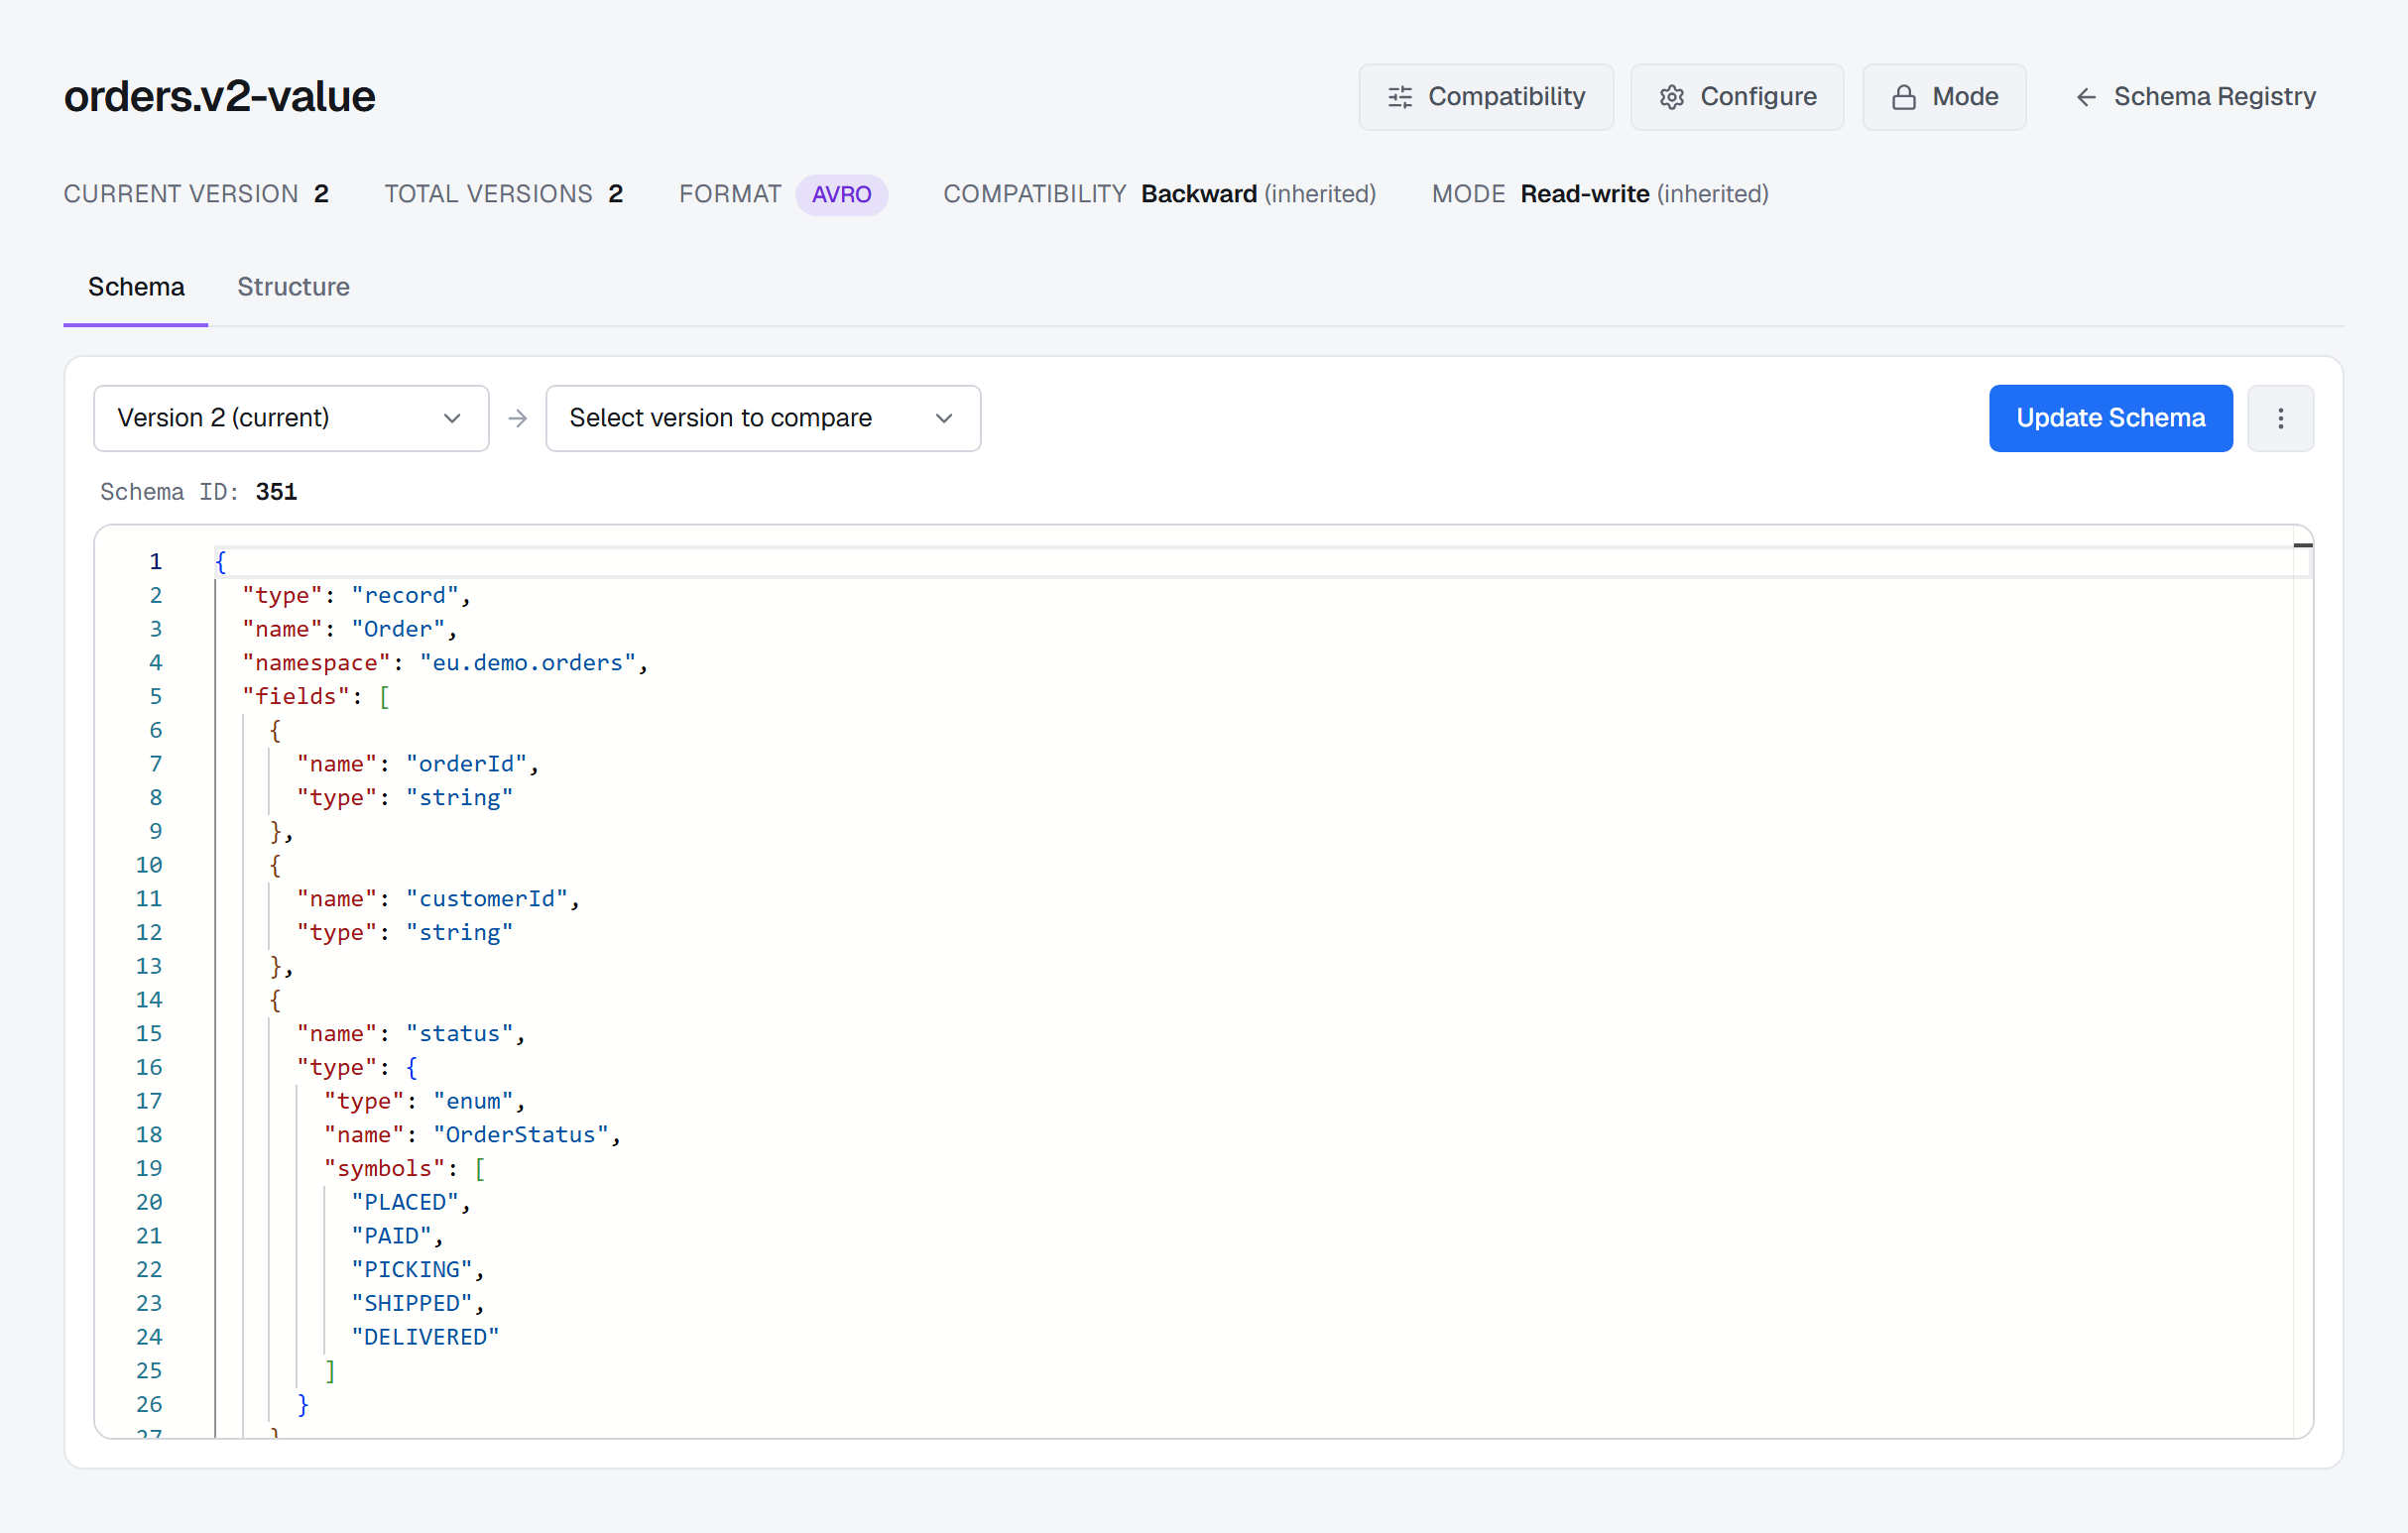2408x1533 pixels.
Task: Open the Compatibility settings button
Action: tap(1485, 97)
